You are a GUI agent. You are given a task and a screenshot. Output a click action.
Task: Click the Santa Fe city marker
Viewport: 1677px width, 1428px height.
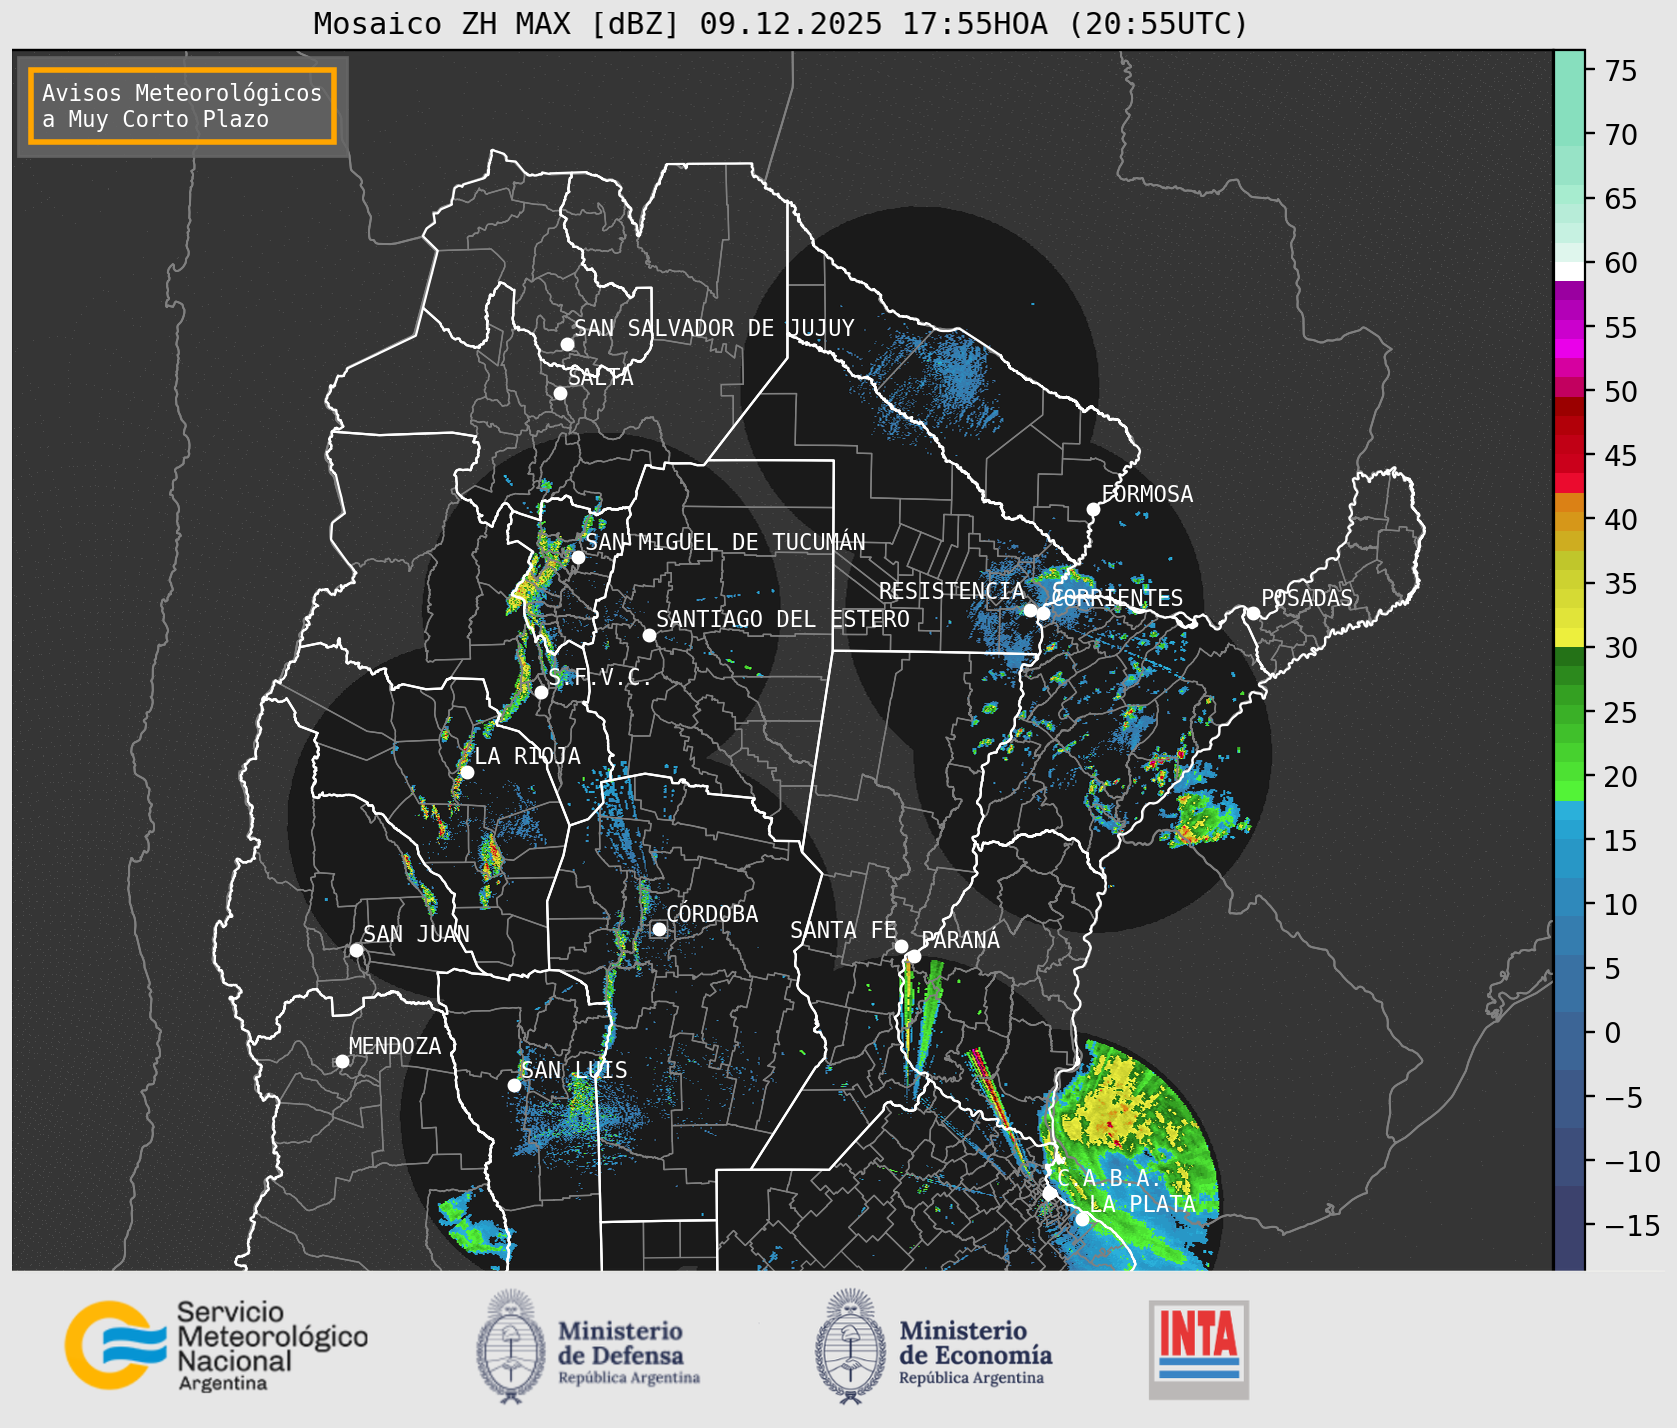[x=900, y=946]
